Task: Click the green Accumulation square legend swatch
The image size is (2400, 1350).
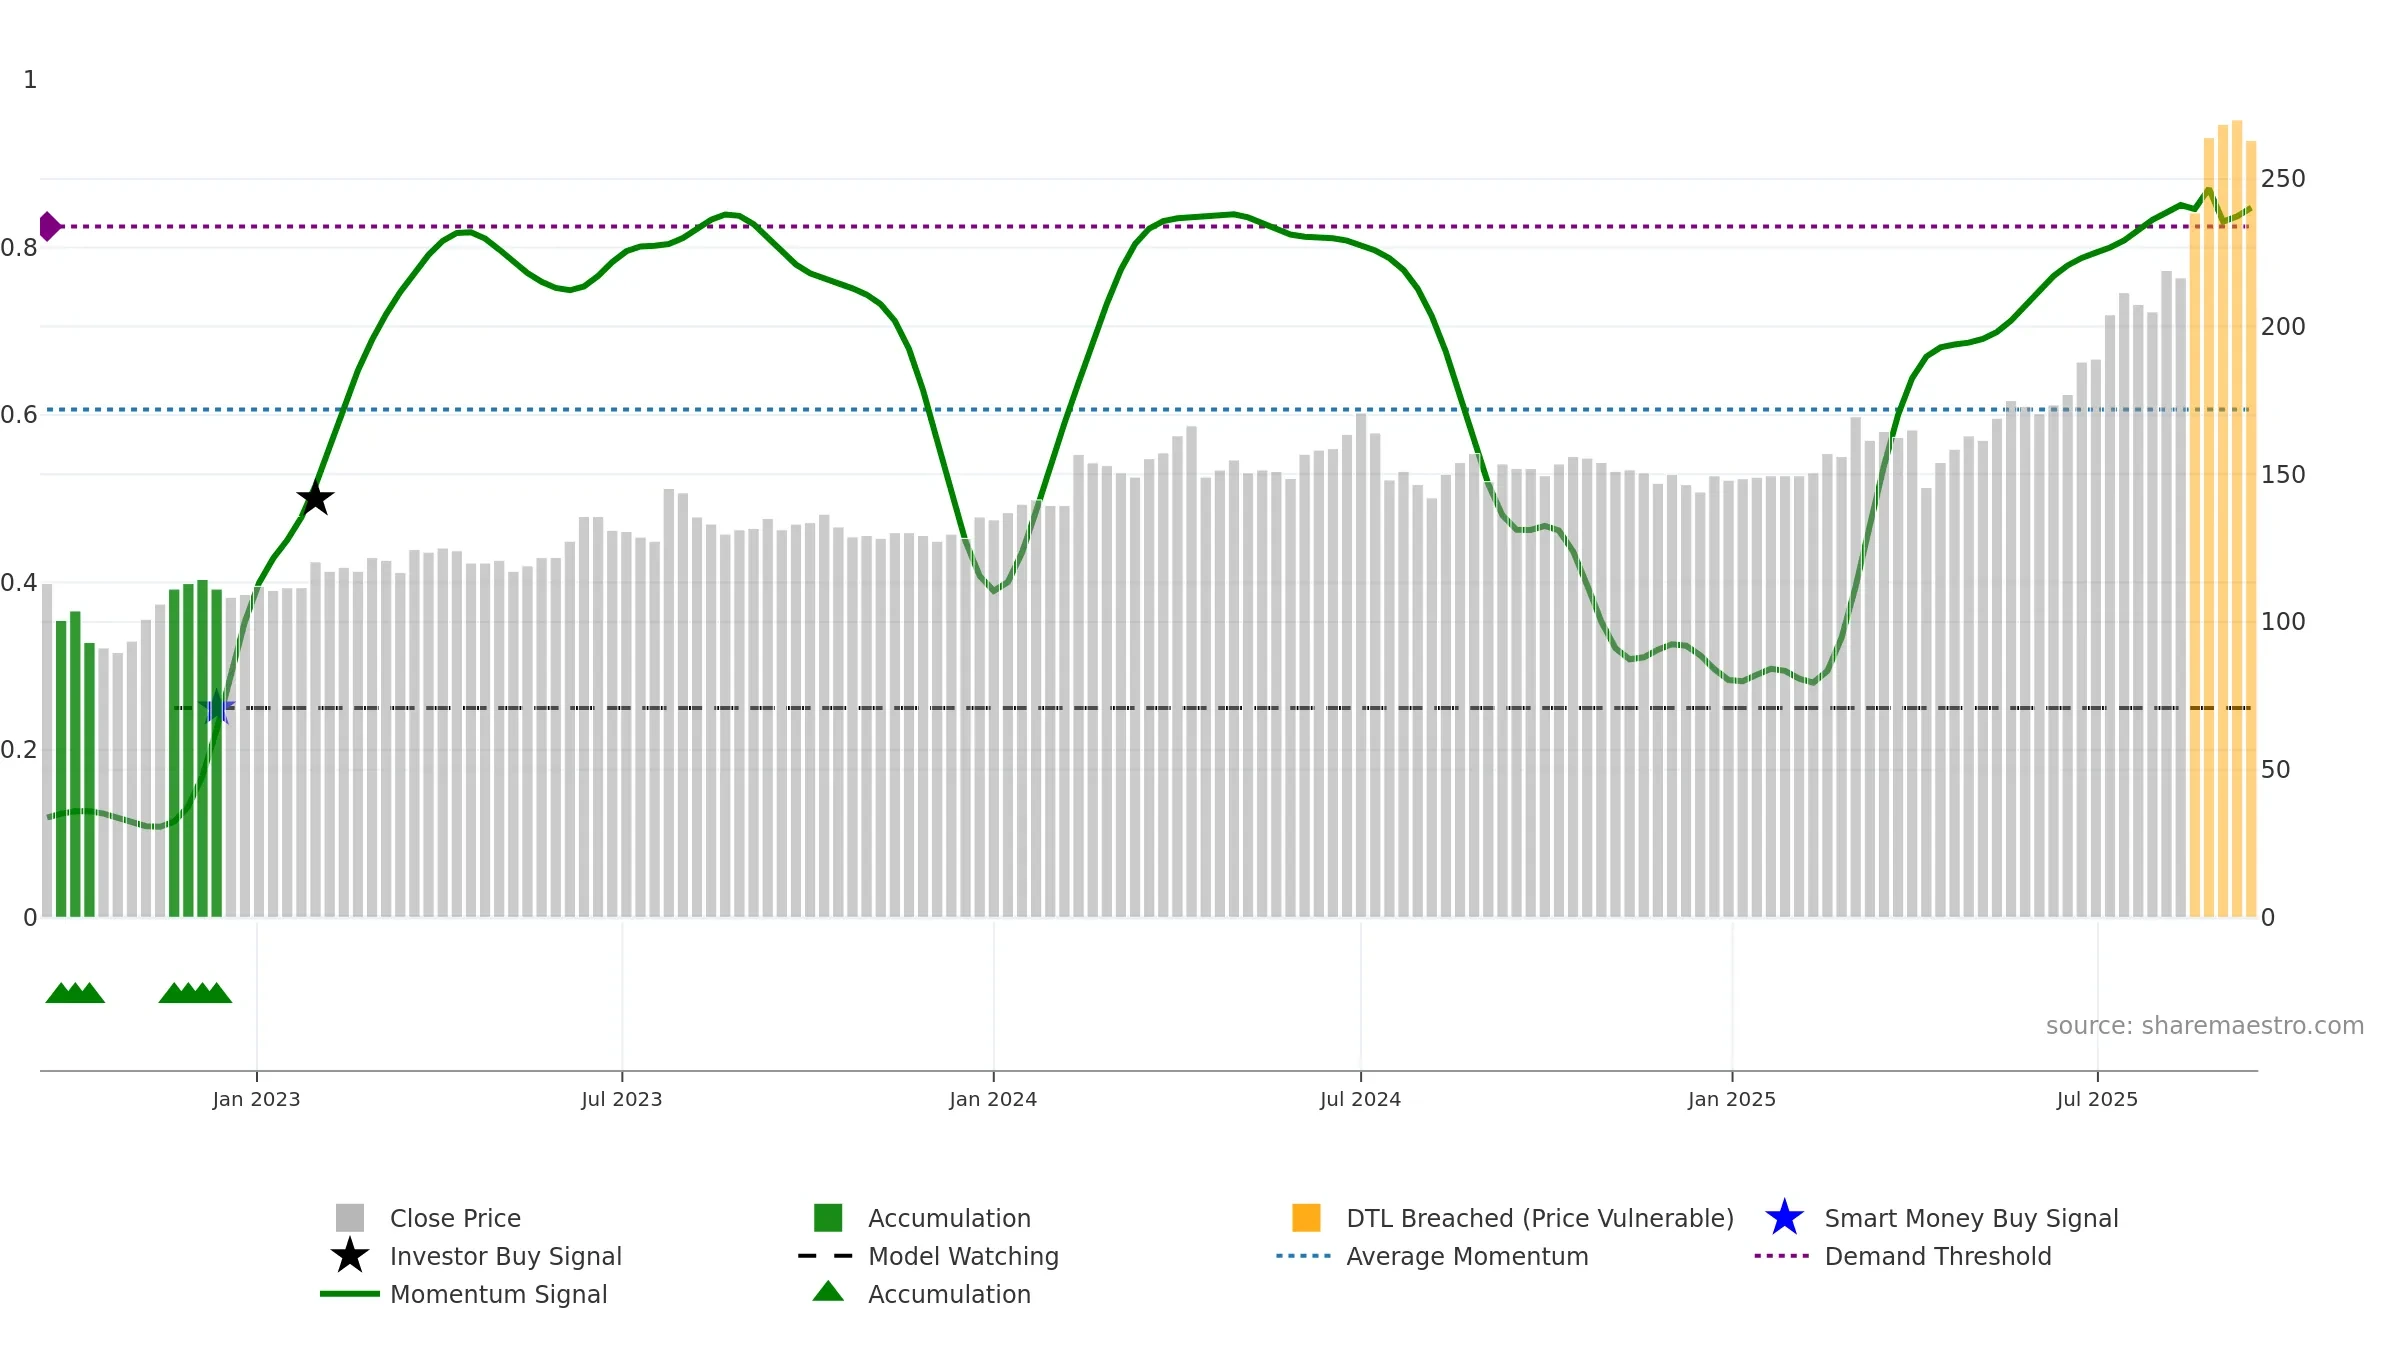Action: pos(828,1218)
